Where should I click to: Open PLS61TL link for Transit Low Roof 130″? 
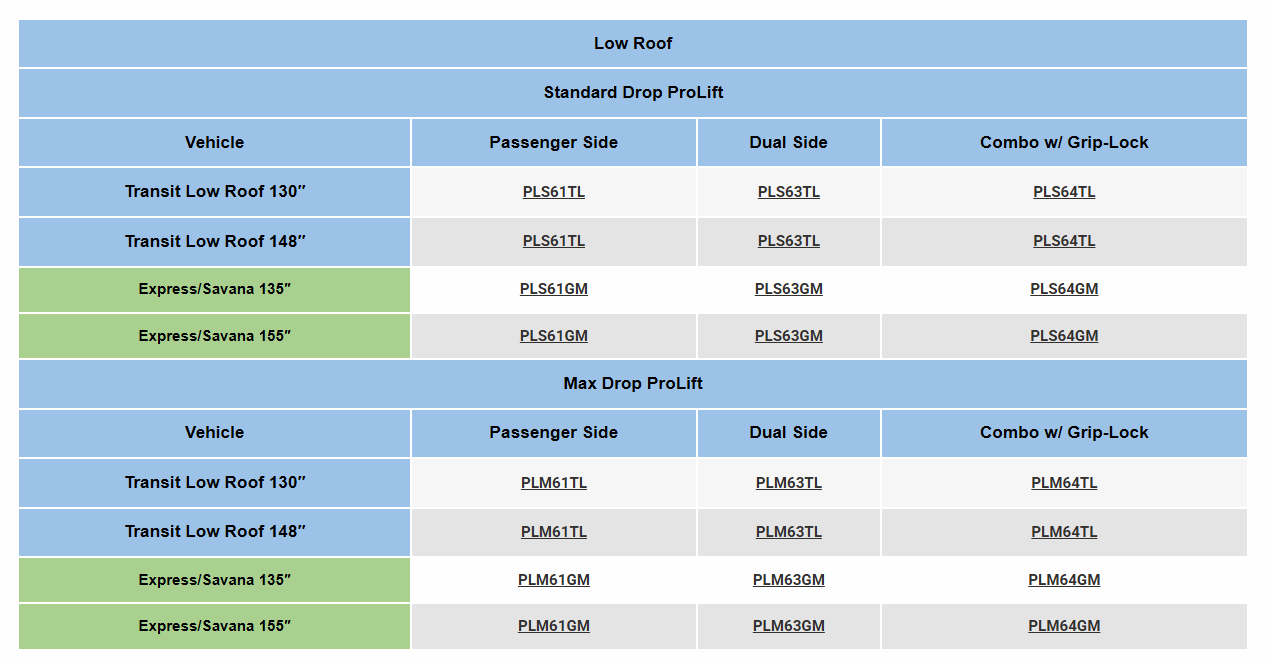(553, 192)
